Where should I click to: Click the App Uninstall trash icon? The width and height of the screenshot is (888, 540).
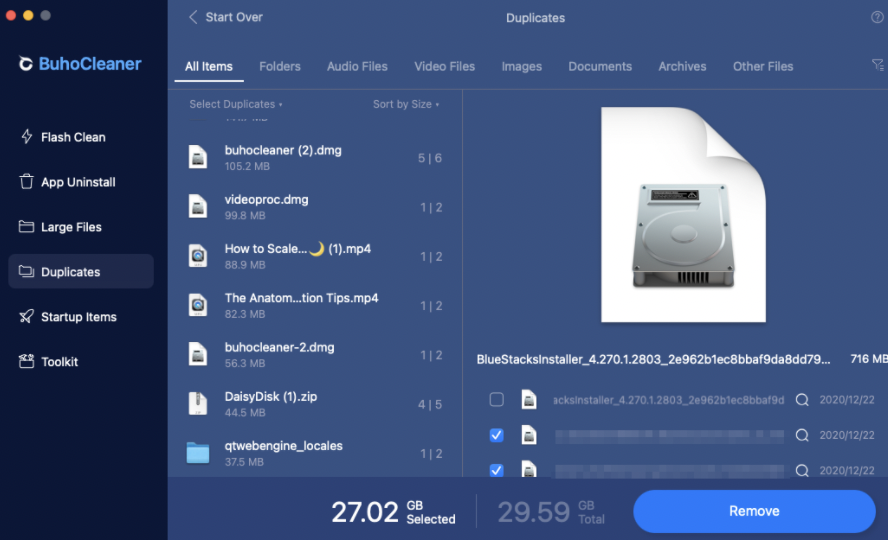[x=26, y=181]
